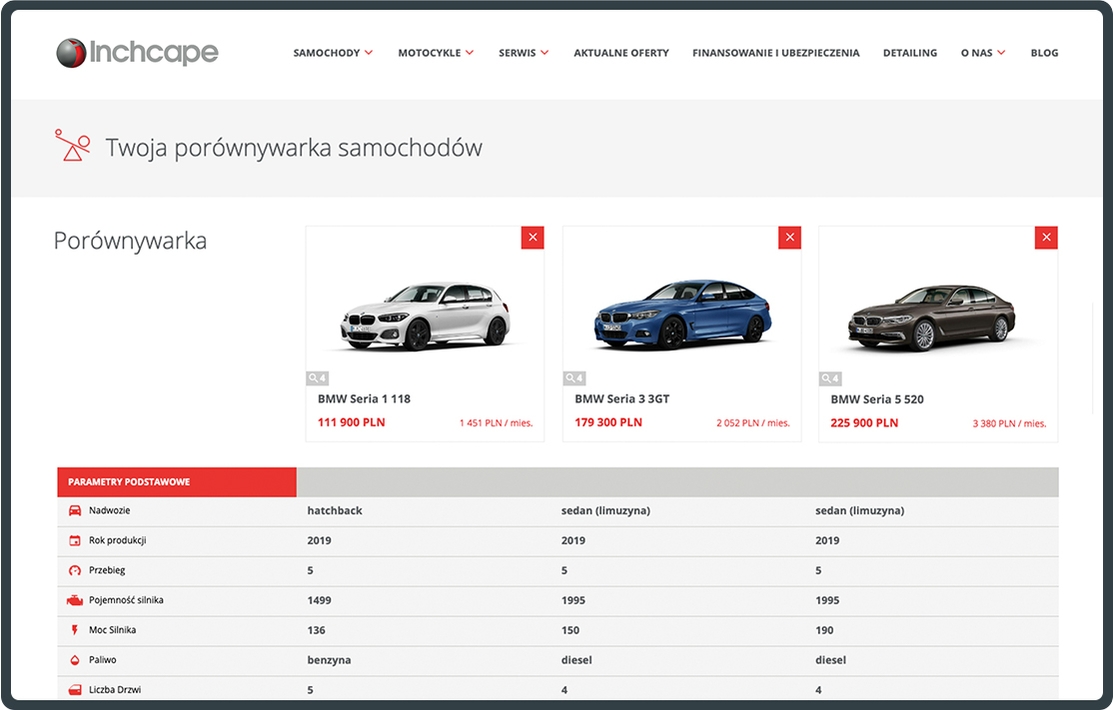Open the AKTUALNE OFERTY menu item

pyautogui.click(x=621, y=53)
